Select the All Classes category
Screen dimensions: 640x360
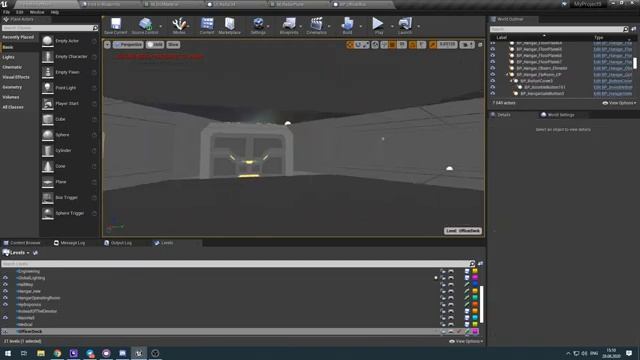(13, 107)
